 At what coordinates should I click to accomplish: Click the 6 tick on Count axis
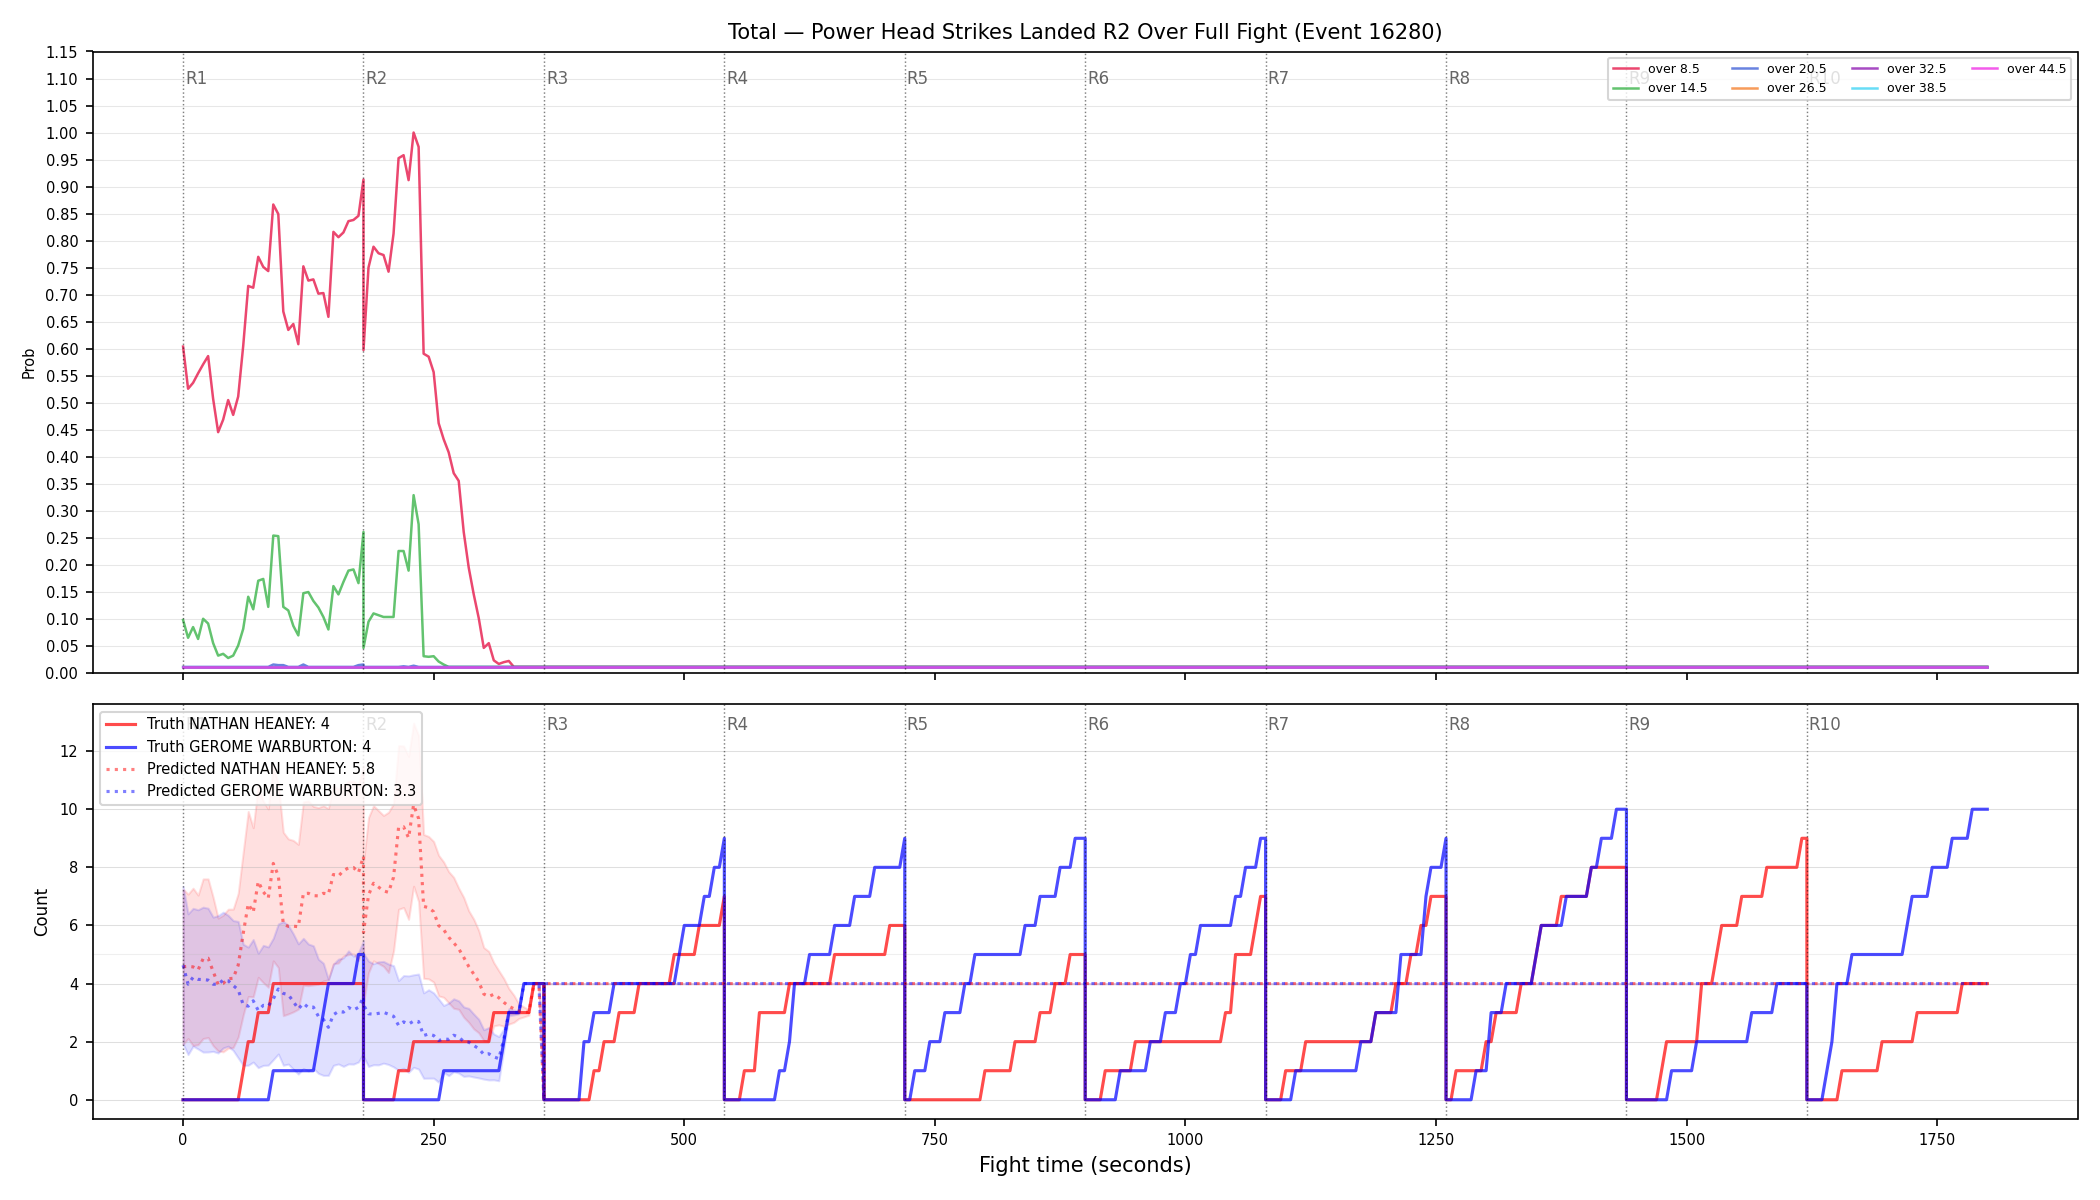[x=73, y=926]
